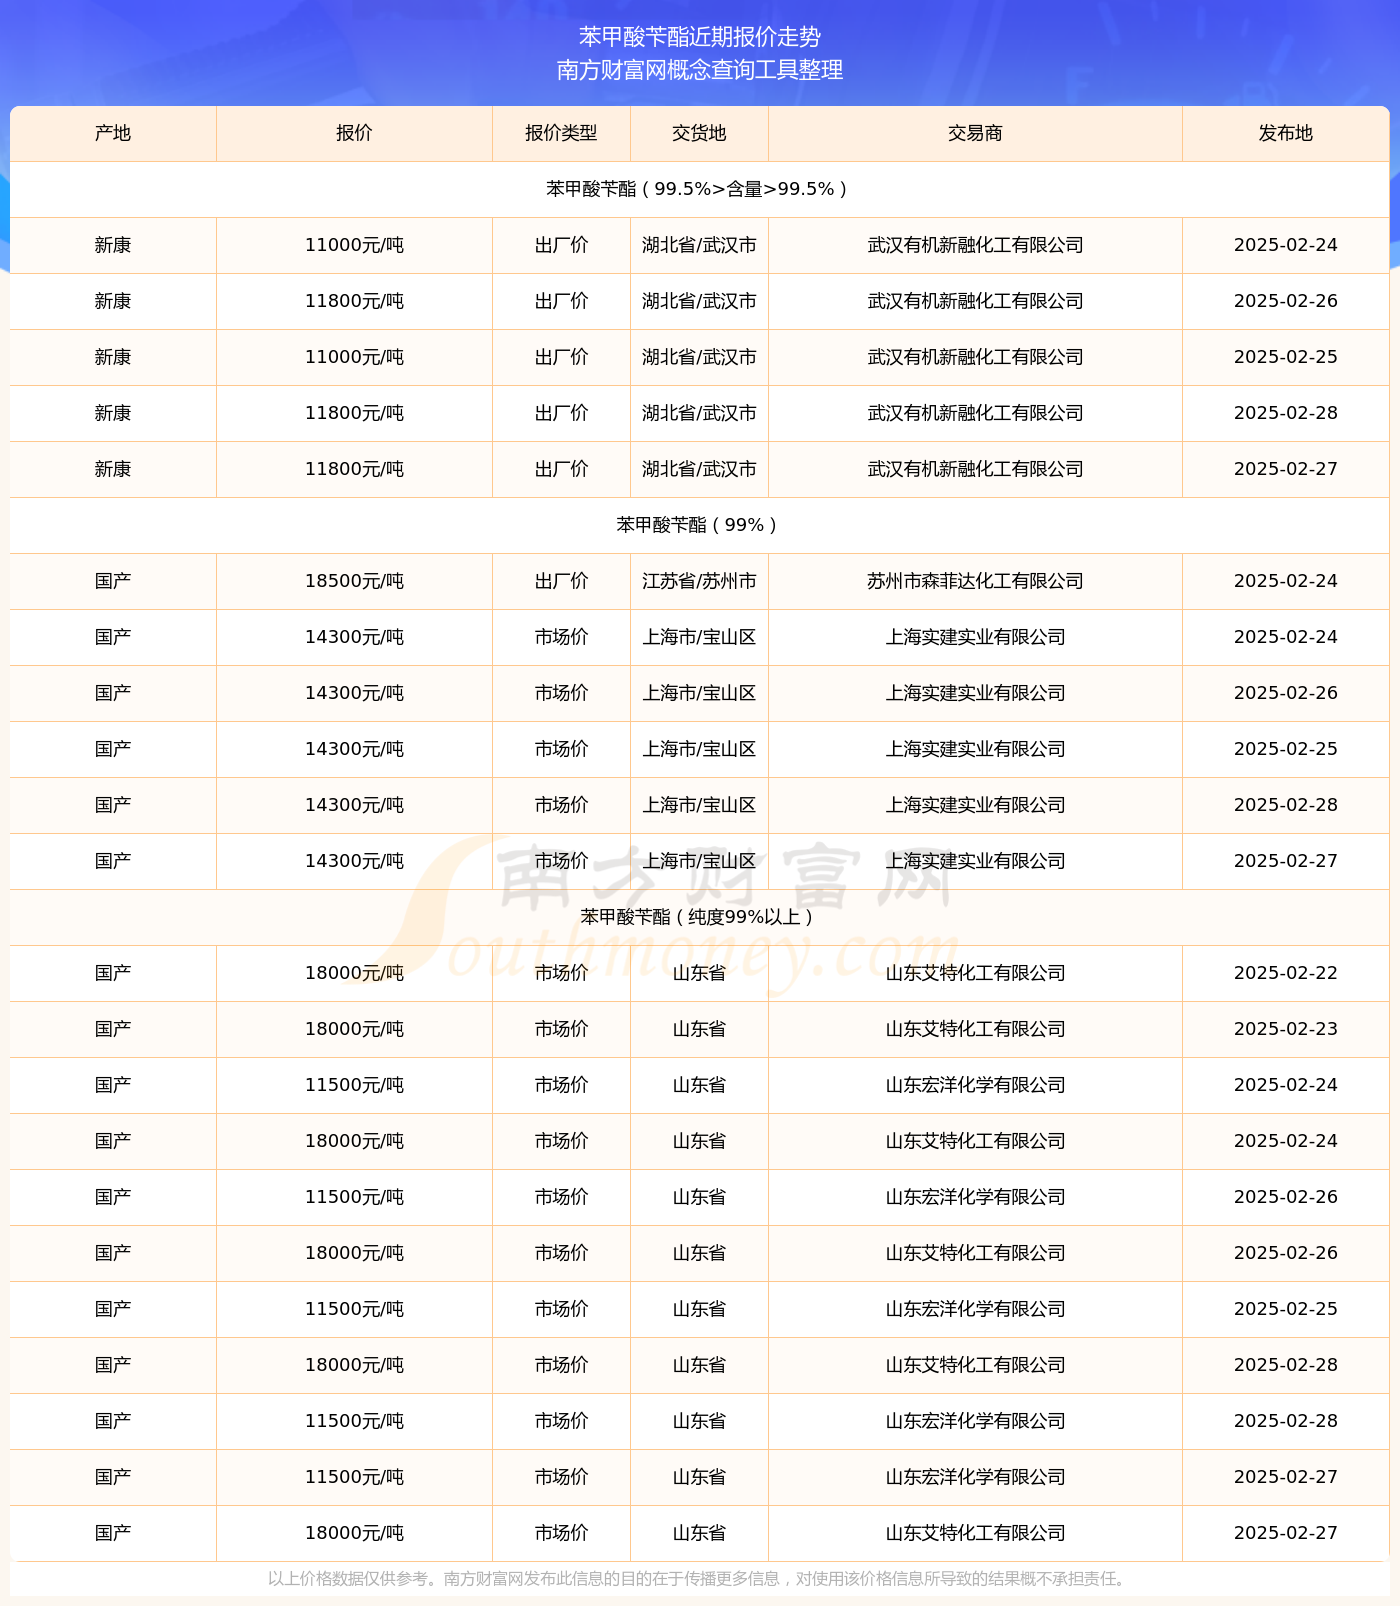Click date 2025-02-28 in the 山东宏洋化学 row

(1285, 1421)
